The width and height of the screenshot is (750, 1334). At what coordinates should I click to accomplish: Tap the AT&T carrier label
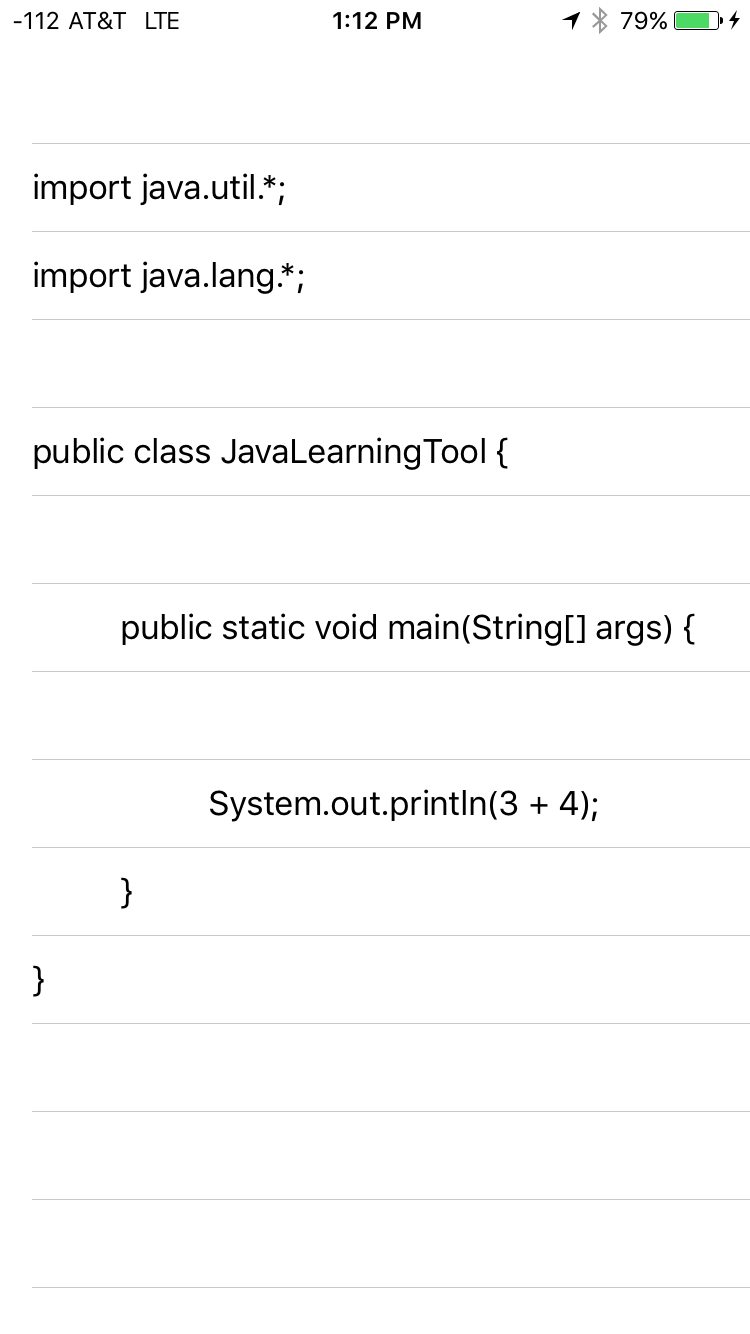(x=97, y=21)
